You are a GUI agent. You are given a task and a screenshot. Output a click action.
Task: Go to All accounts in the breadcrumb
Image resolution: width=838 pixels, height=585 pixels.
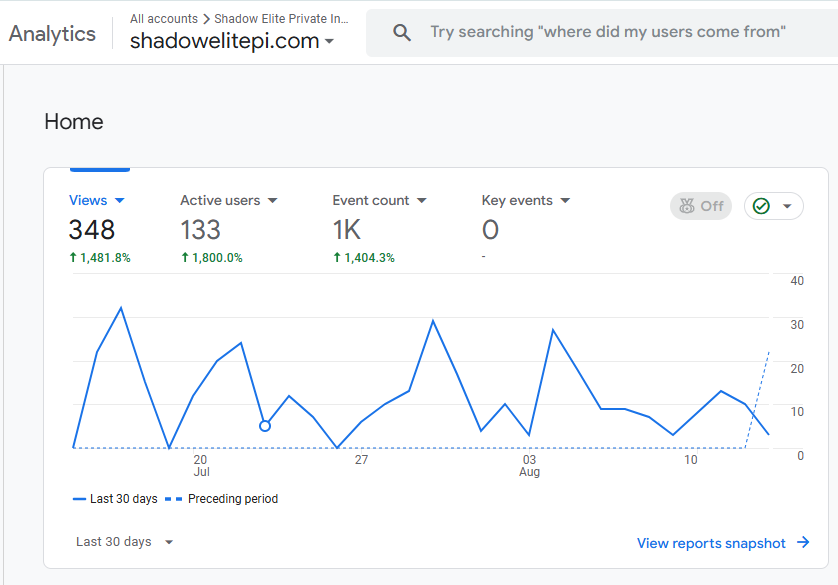(x=164, y=19)
